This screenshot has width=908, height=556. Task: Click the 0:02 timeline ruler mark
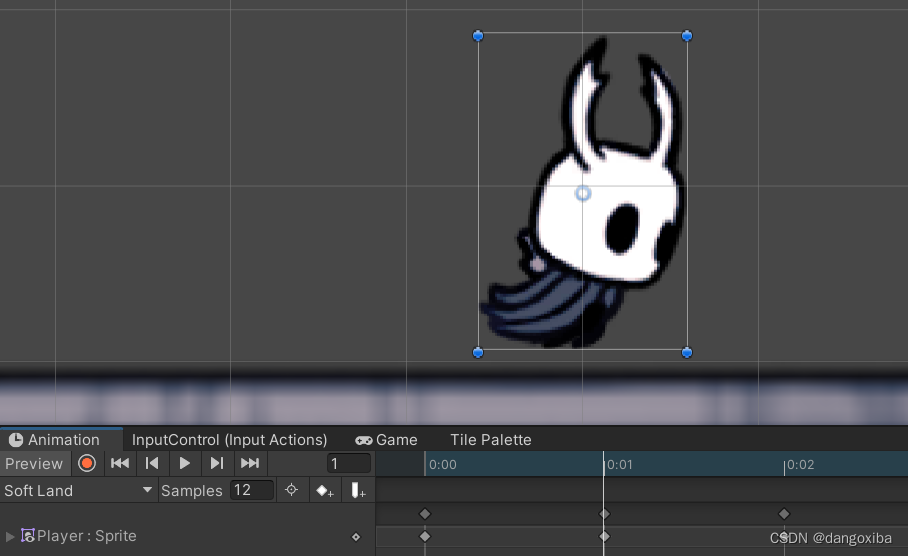coord(800,464)
